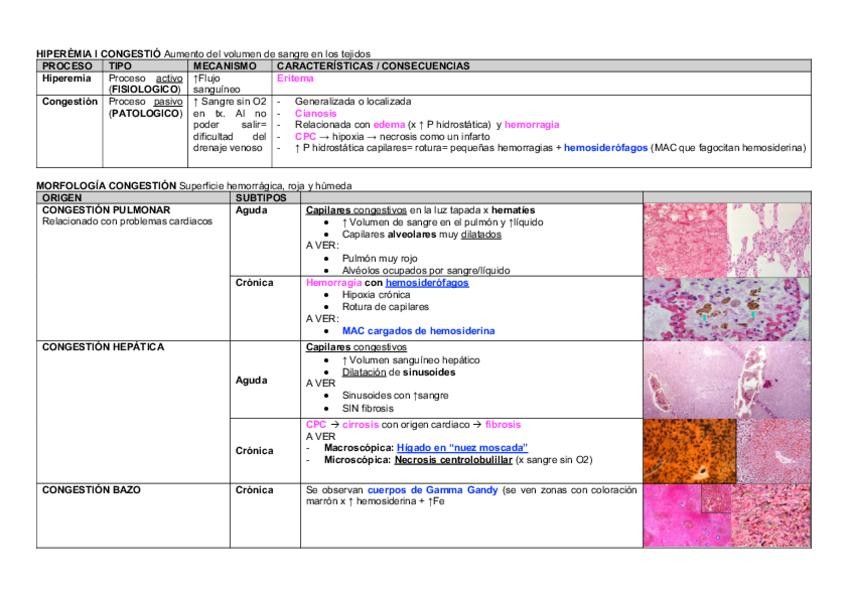
Task: Click the 'MECANISMO' column header
Action: point(225,65)
